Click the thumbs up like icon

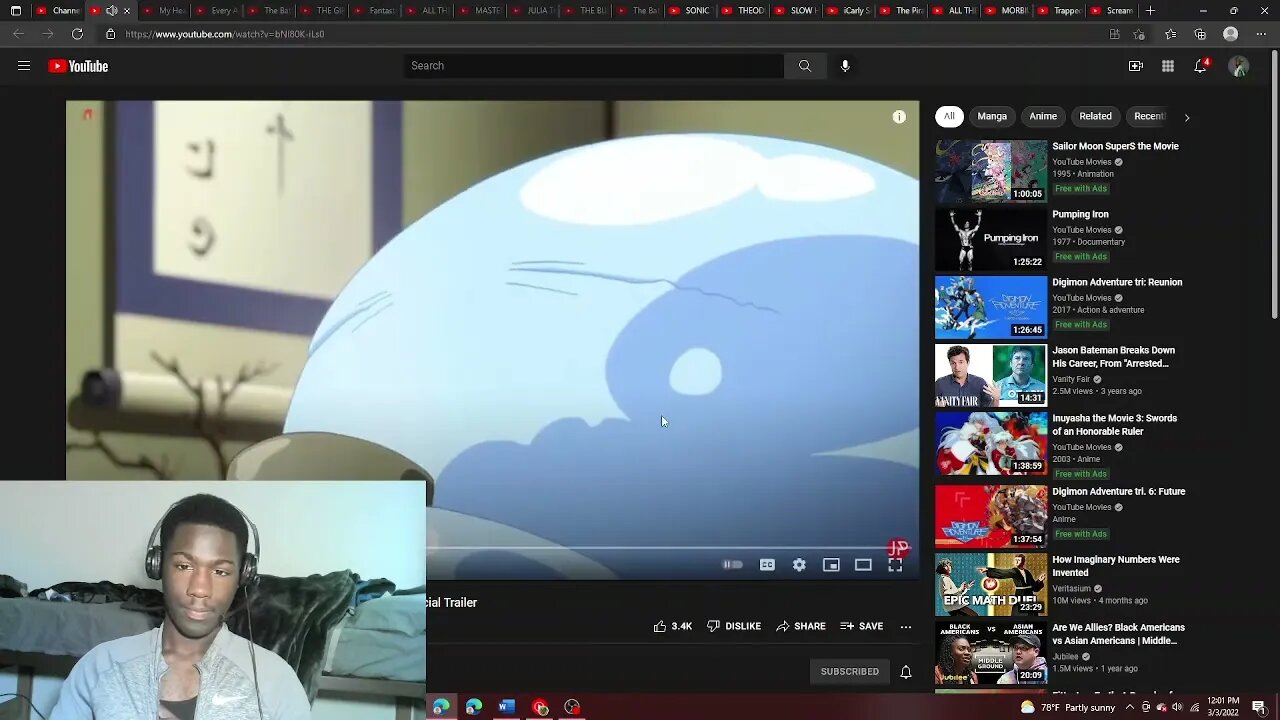point(660,626)
